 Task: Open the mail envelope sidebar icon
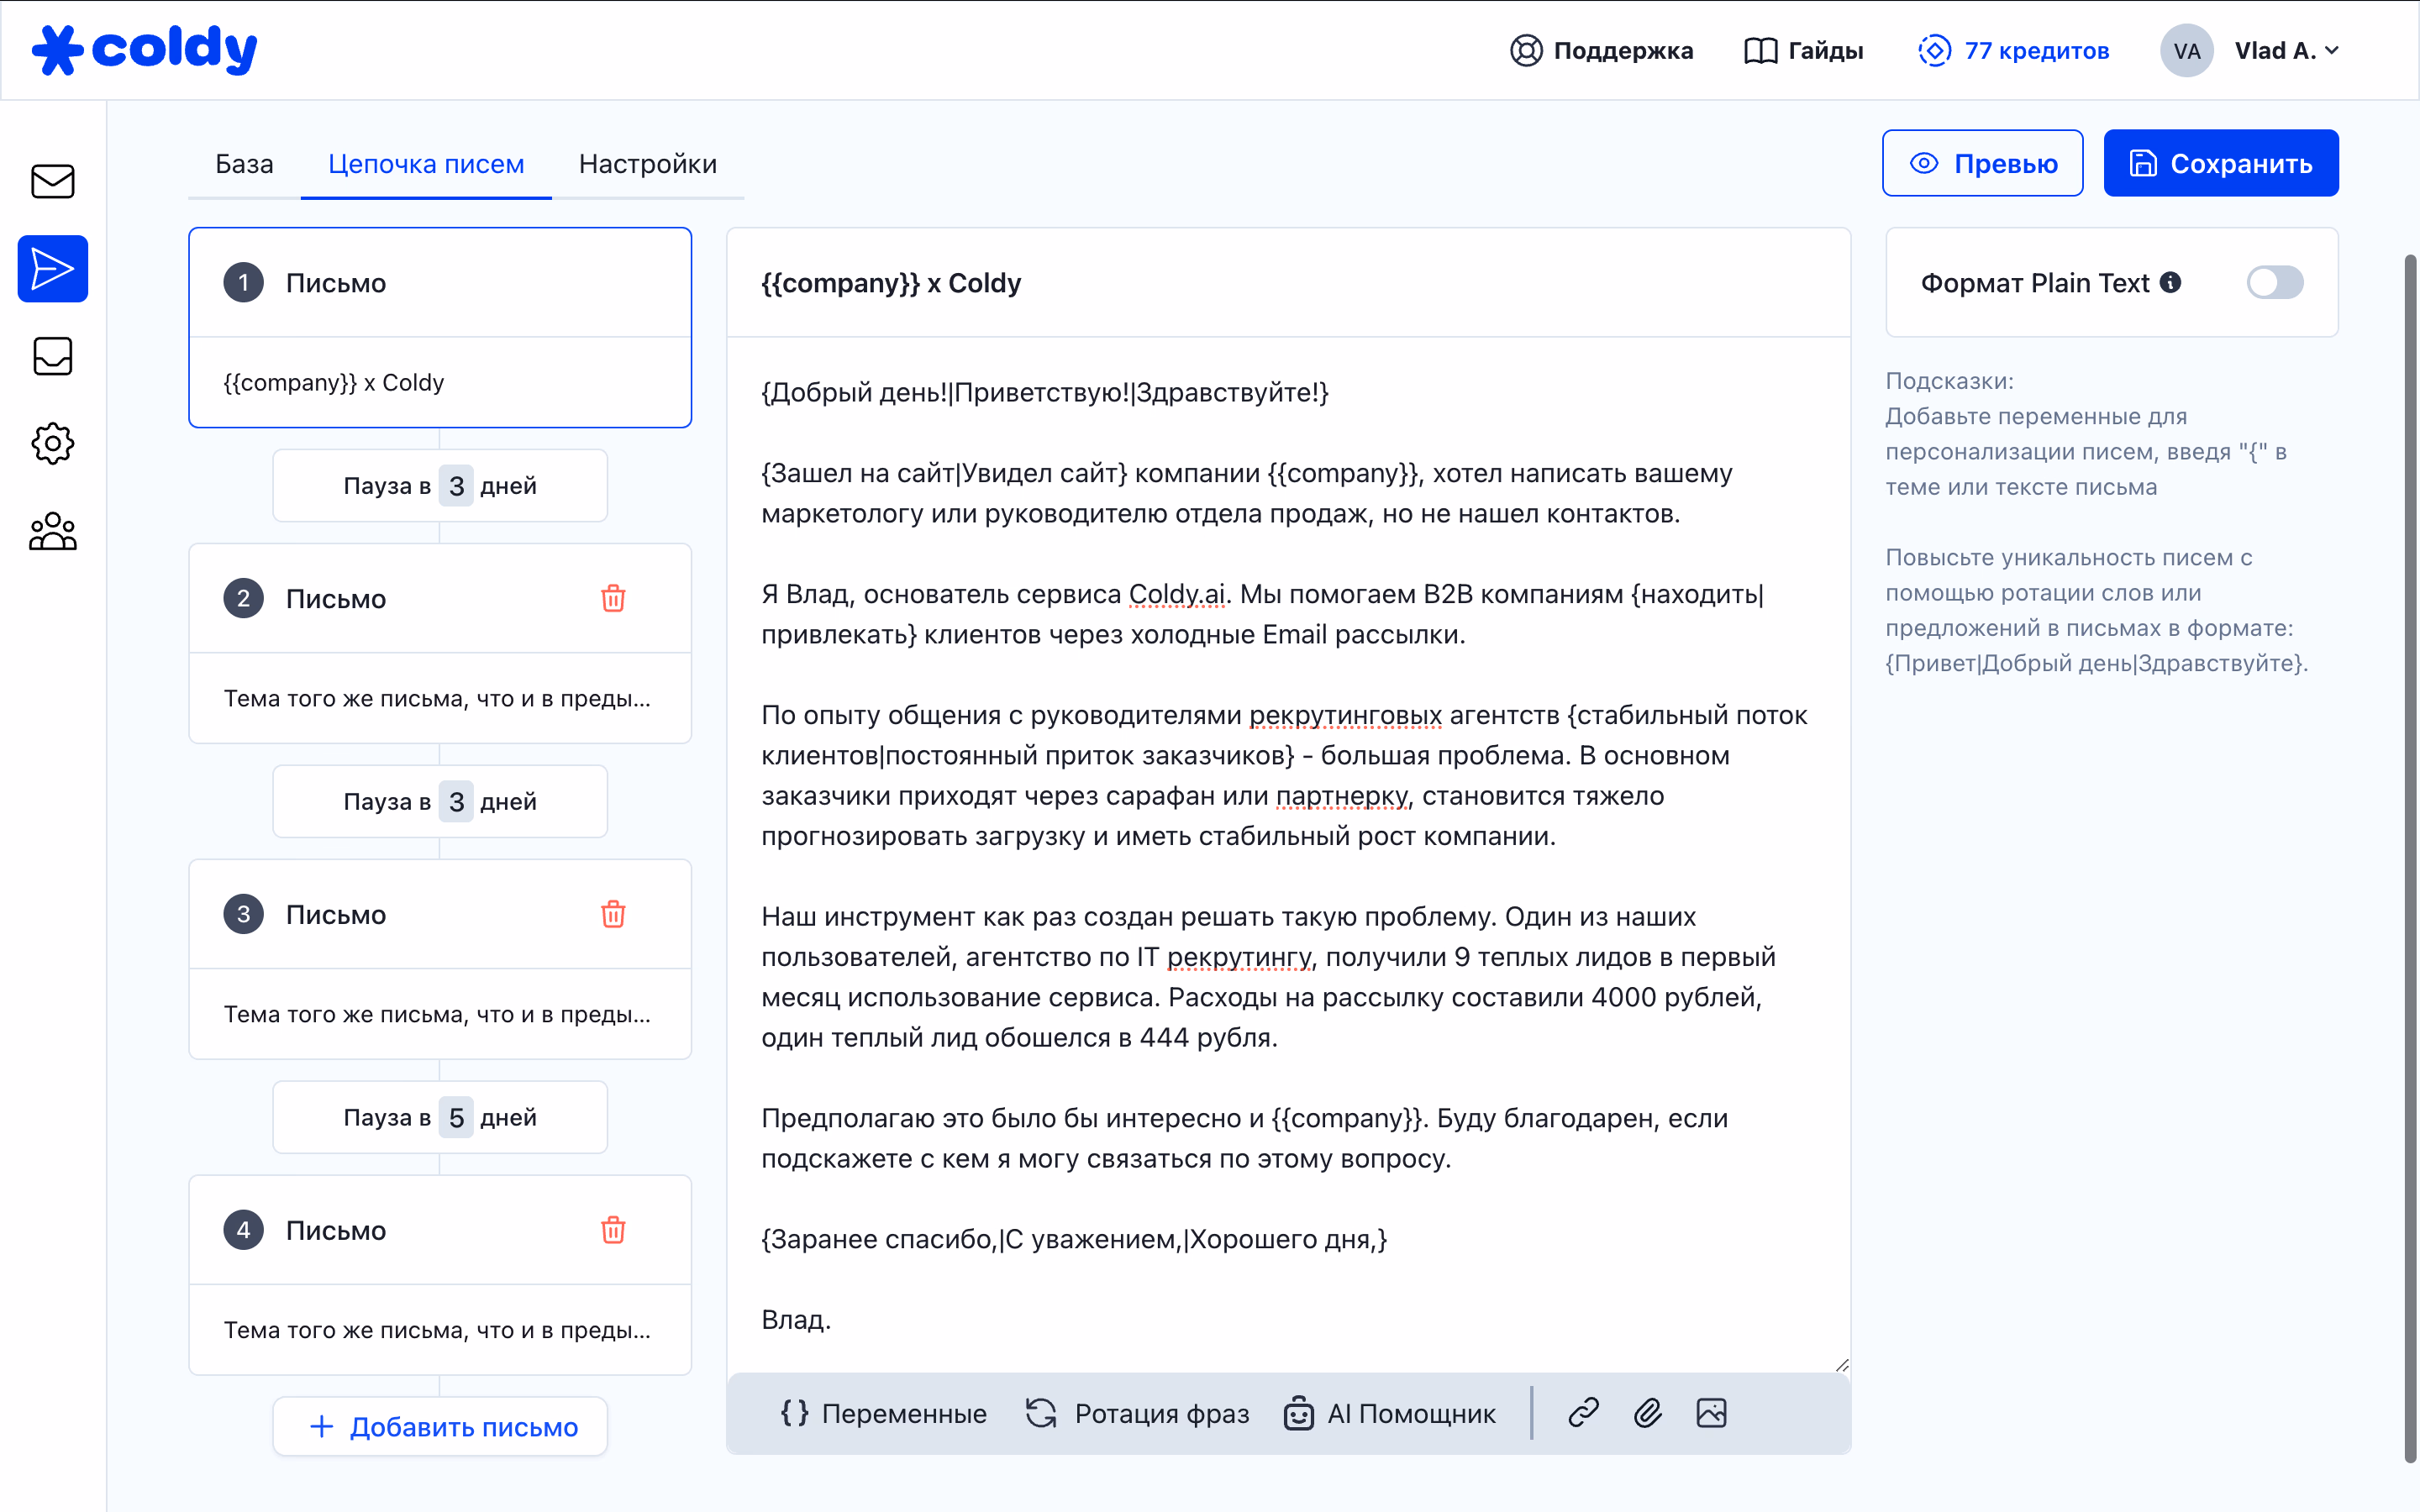coord(52,181)
